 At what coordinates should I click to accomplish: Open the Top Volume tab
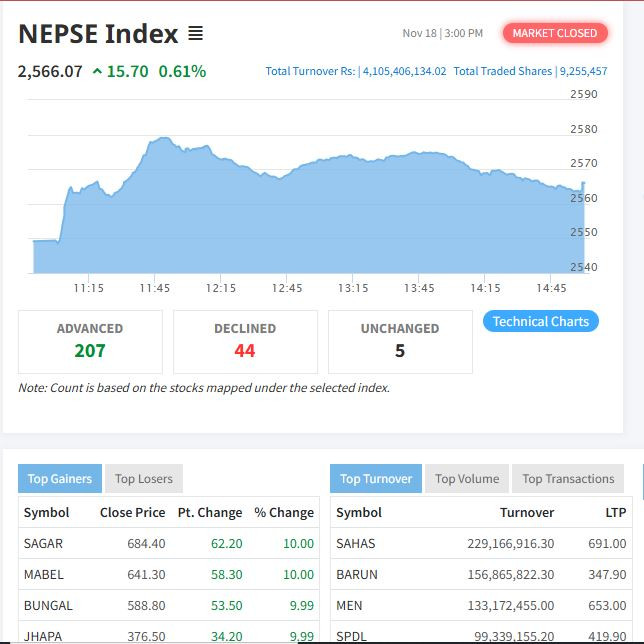(467, 479)
